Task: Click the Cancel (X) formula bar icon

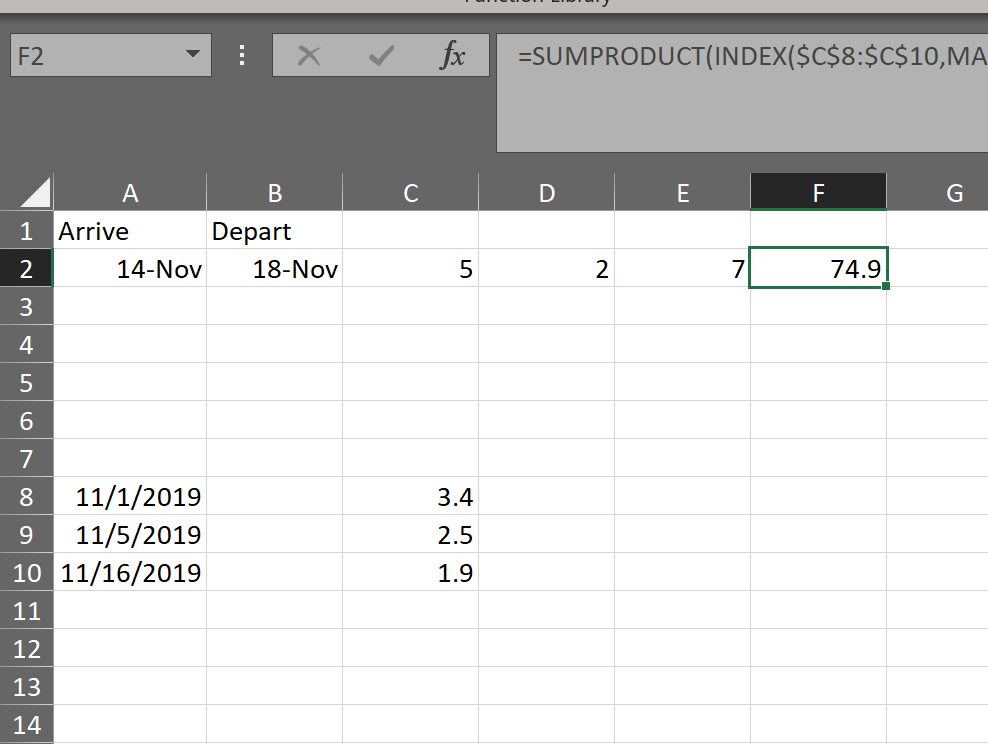Action: (x=309, y=57)
